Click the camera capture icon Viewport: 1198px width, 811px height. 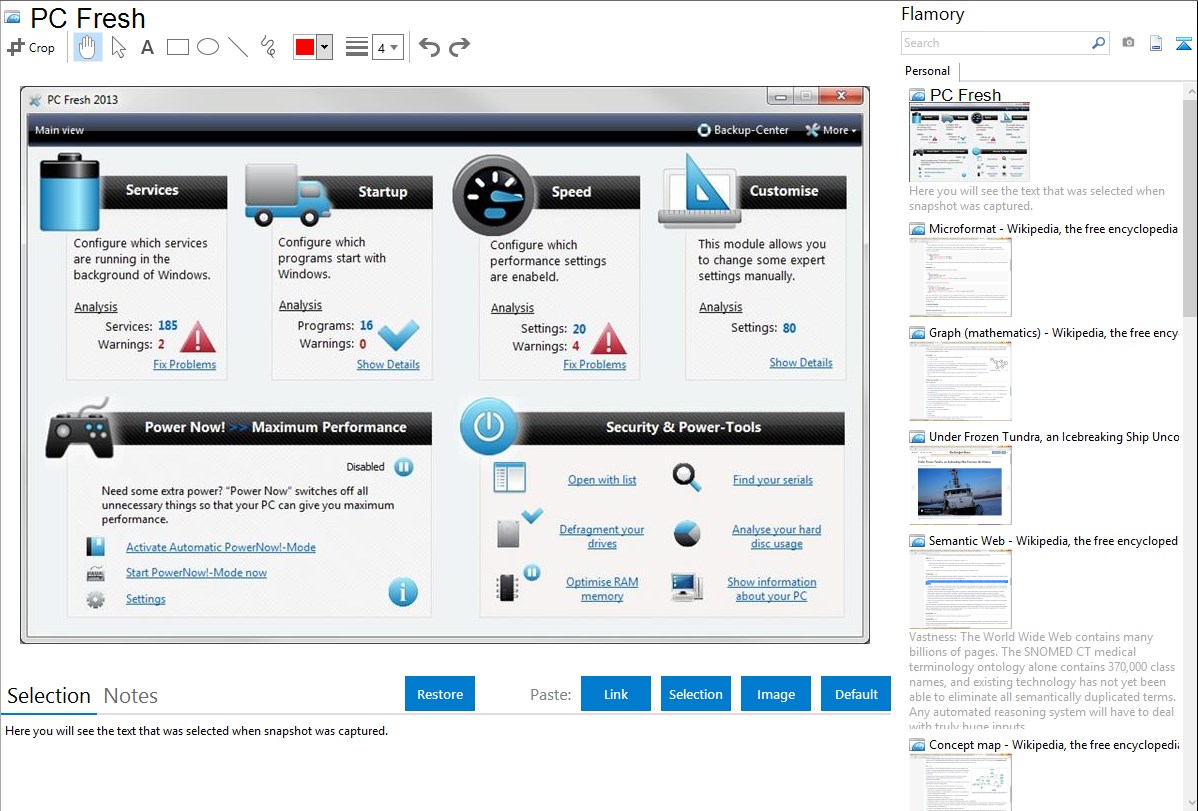tap(1128, 43)
